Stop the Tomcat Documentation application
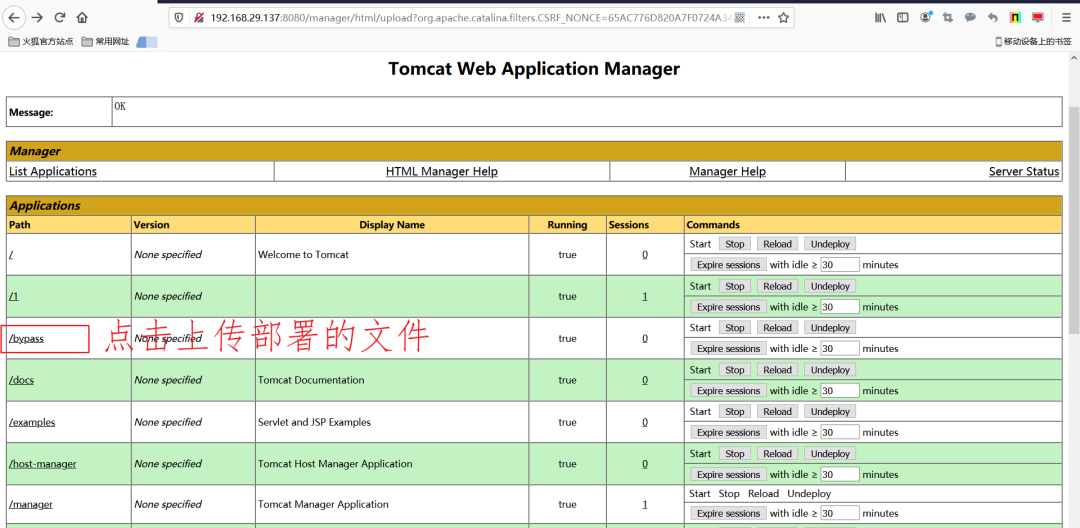The width and height of the screenshot is (1080, 528). pos(735,370)
